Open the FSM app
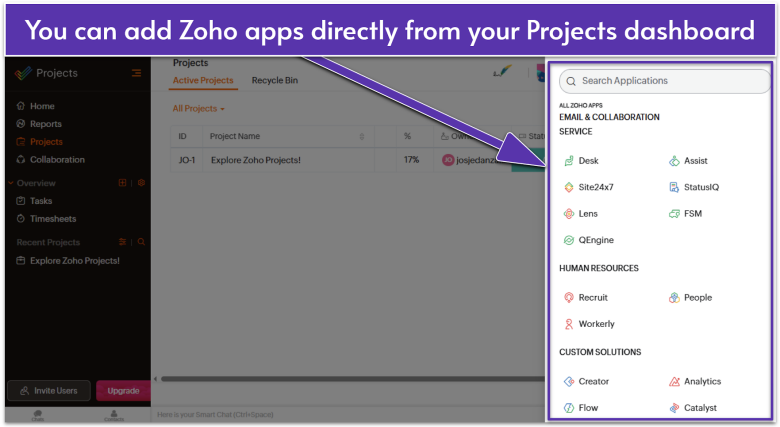The height and width of the screenshot is (427, 780). [685, 214]
